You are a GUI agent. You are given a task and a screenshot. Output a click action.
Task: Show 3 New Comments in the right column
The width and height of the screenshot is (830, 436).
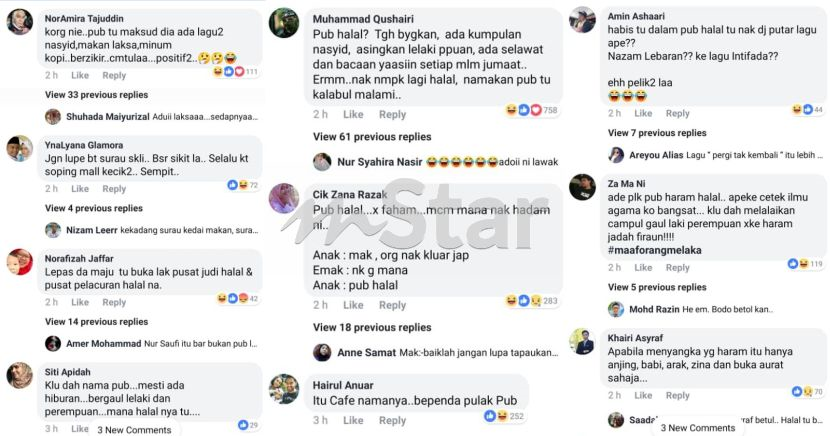pyautogui.click(x=698, y=428)
